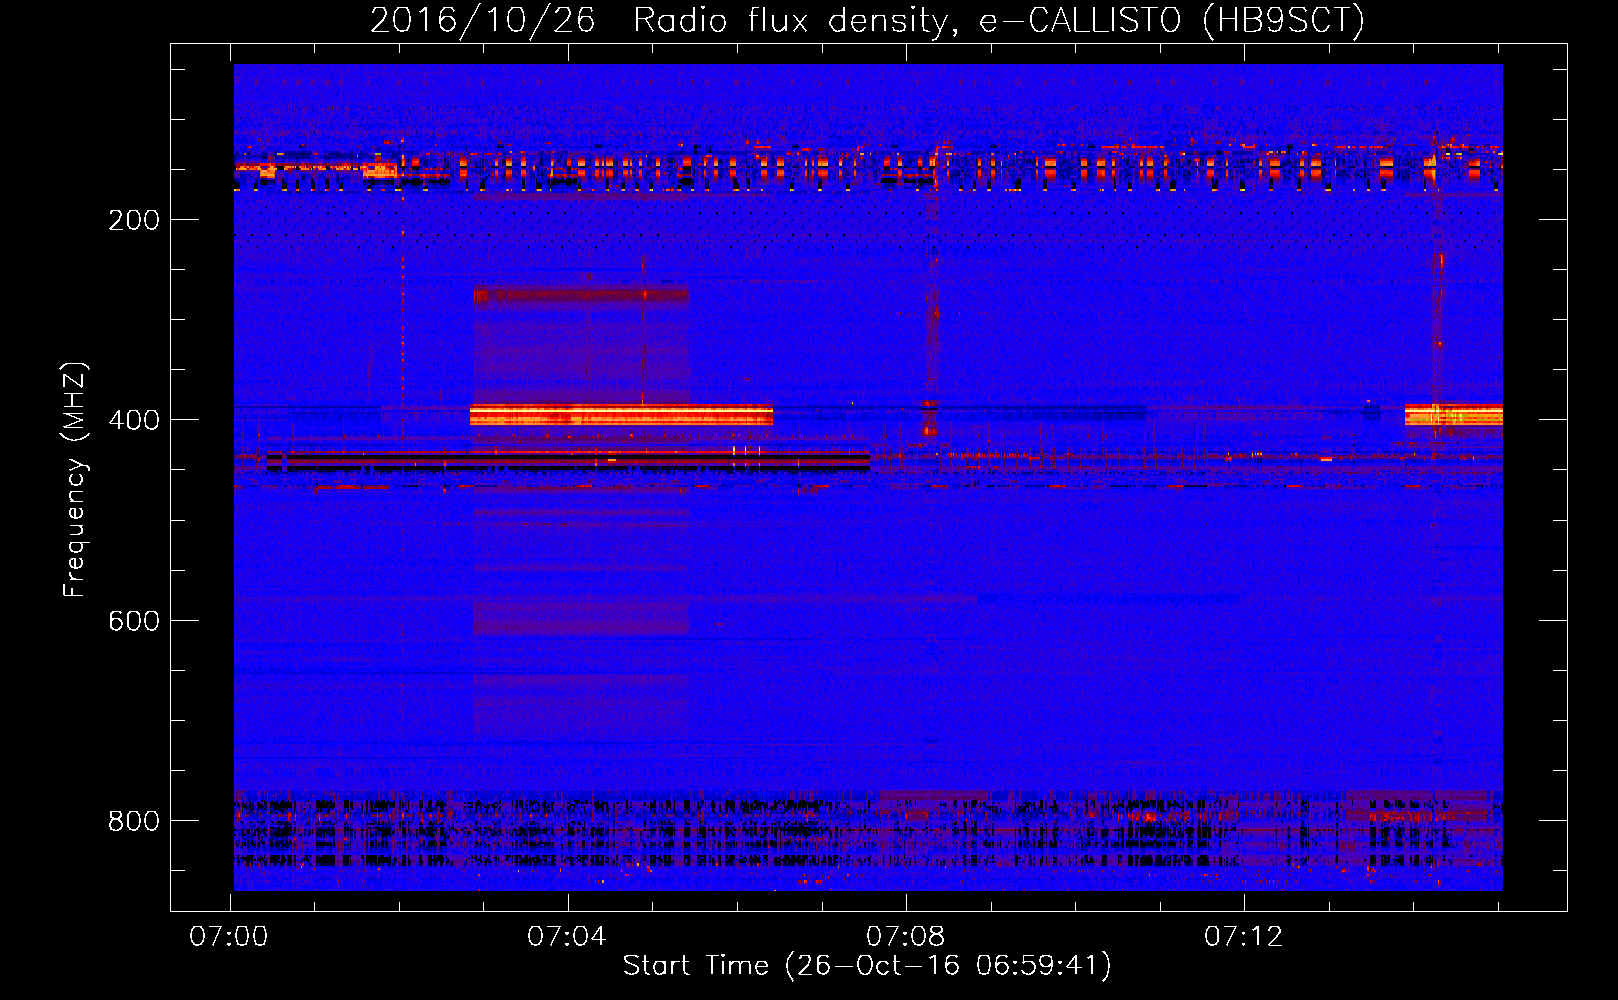Screen dimensions: 1618x1000
Task: Click the plot title 2016/10/26 Radio flux density
Action: (867, 20)
